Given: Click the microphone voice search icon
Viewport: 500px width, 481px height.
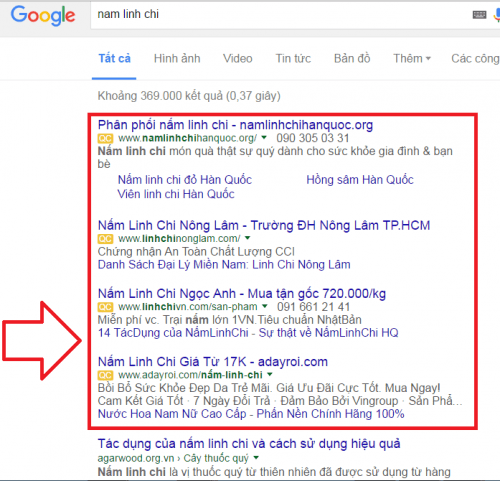Looking at the screenshot, I should [x=496, y=15].
